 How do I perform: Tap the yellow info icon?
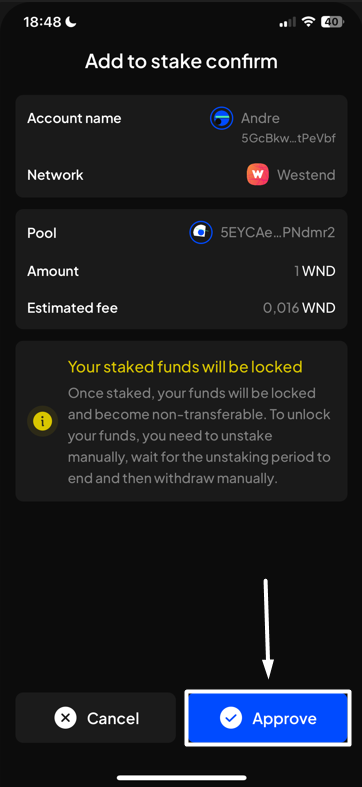pyautogui.click(x=42, y=421)
